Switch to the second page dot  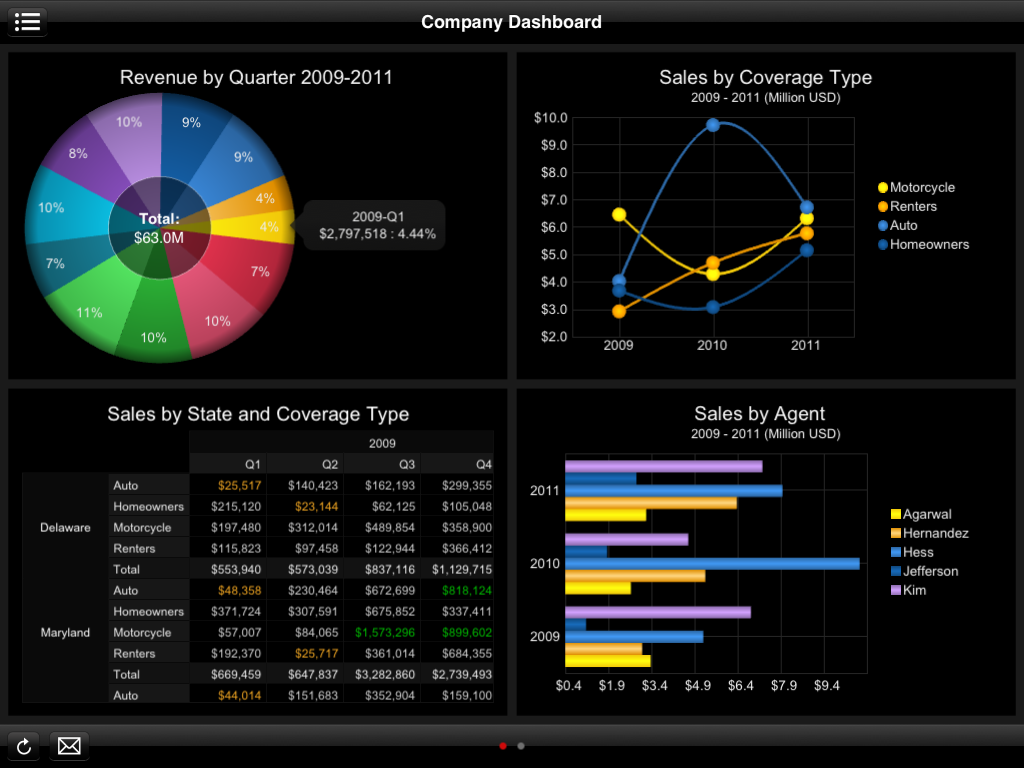[x=521, y=746]
